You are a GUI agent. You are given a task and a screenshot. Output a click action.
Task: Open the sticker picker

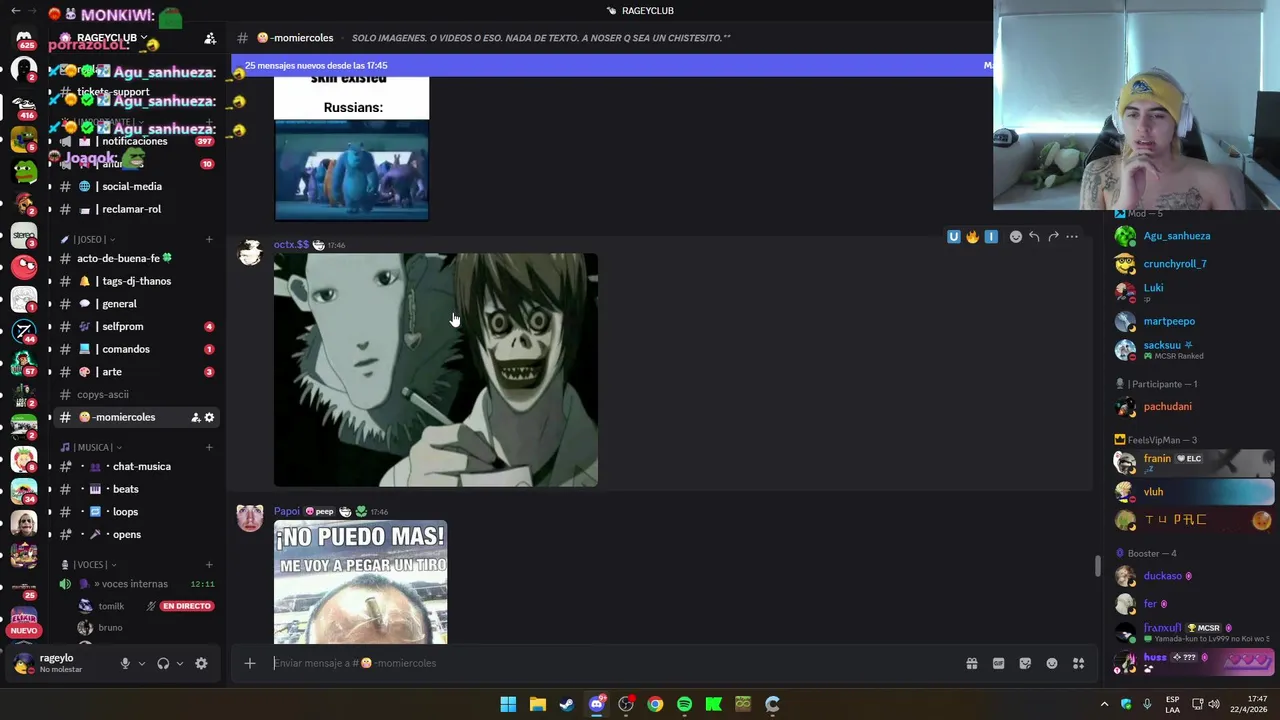click(x=1025, y=663)
